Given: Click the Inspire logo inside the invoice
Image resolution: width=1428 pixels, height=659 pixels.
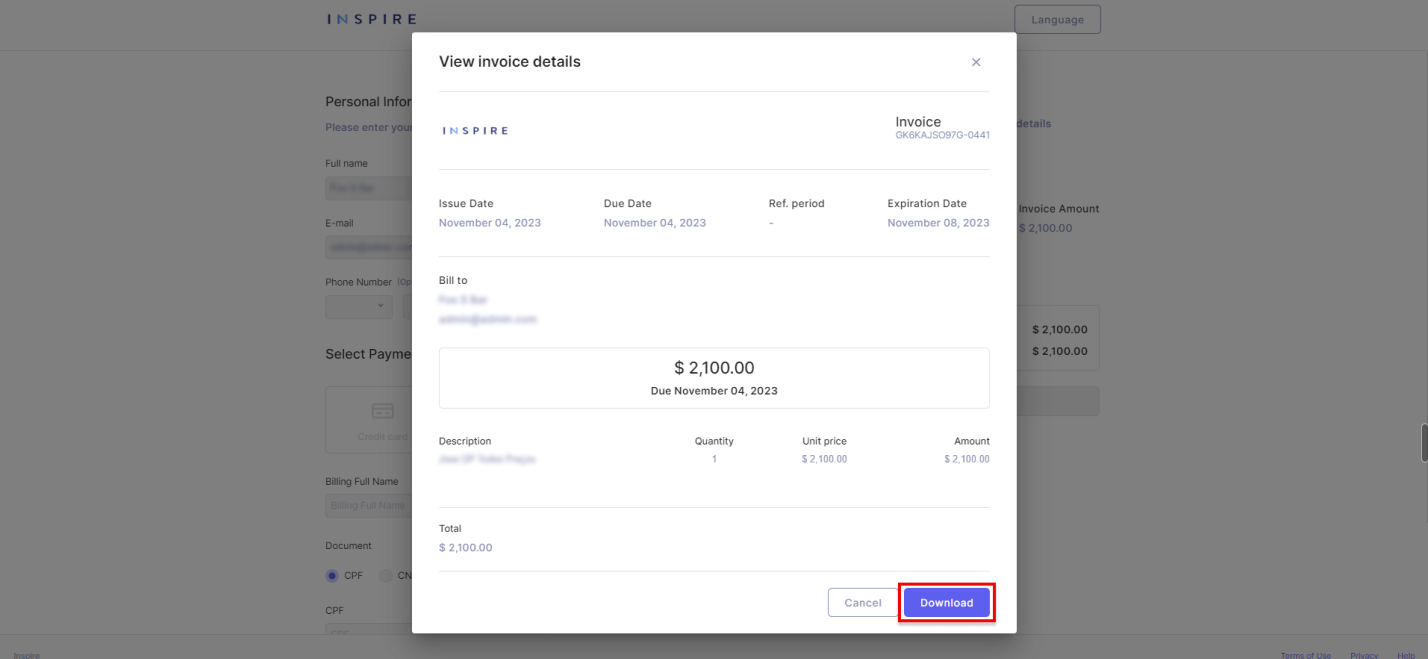Looking at the screenshot, I should click(475, 131).
